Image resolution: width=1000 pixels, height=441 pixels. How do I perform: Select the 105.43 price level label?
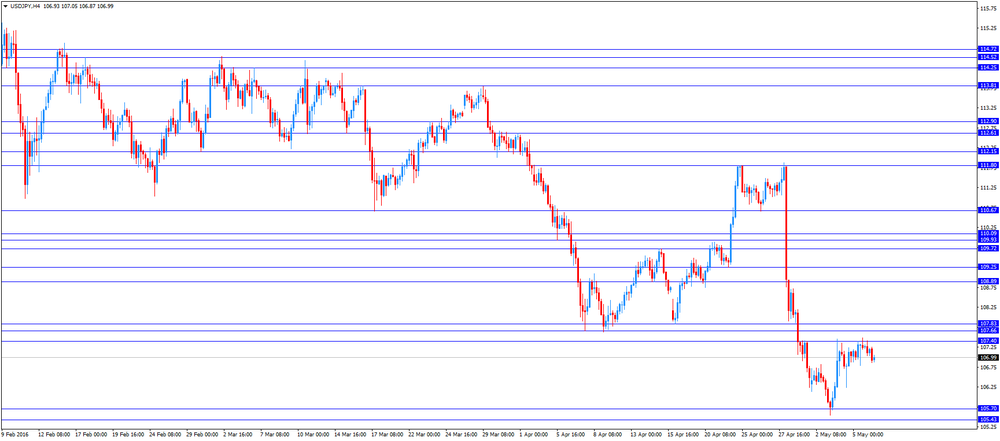coord(988,419)
